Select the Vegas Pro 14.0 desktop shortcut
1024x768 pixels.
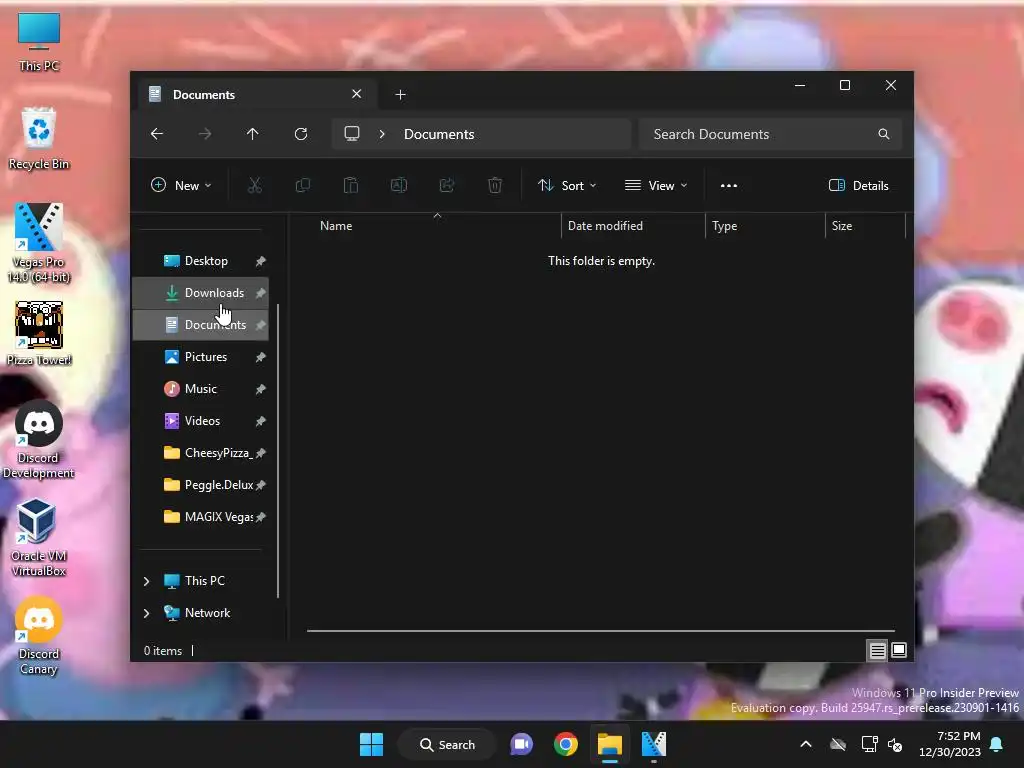pos(39,243)
